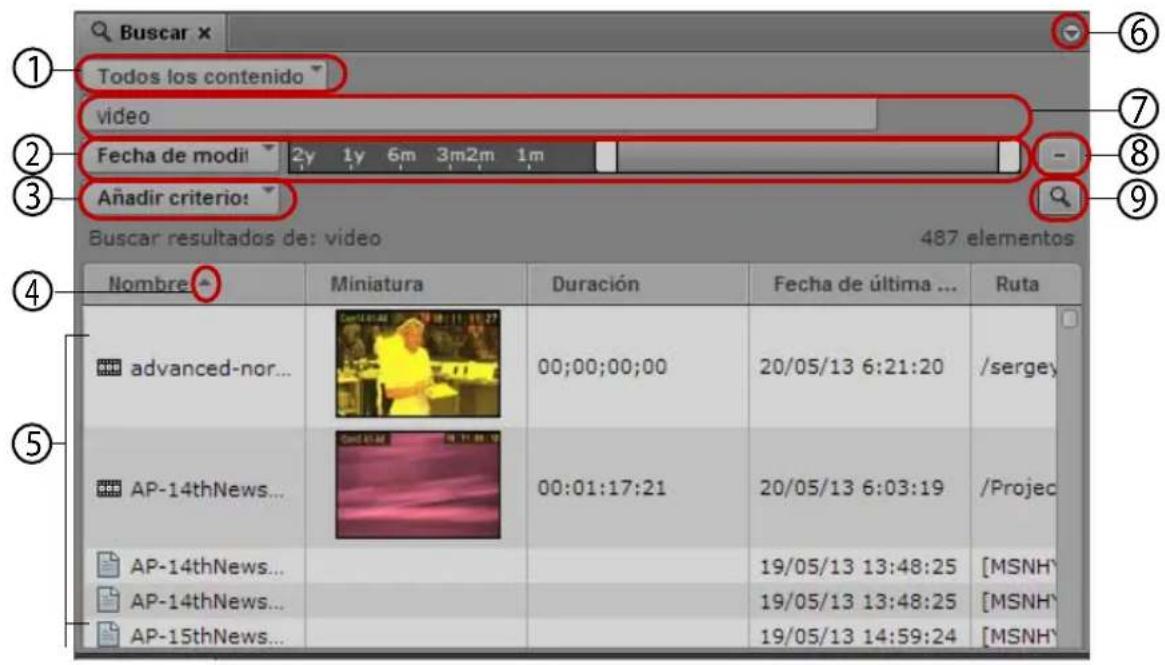Sort by the Ruta column header

click(1025, 284)
